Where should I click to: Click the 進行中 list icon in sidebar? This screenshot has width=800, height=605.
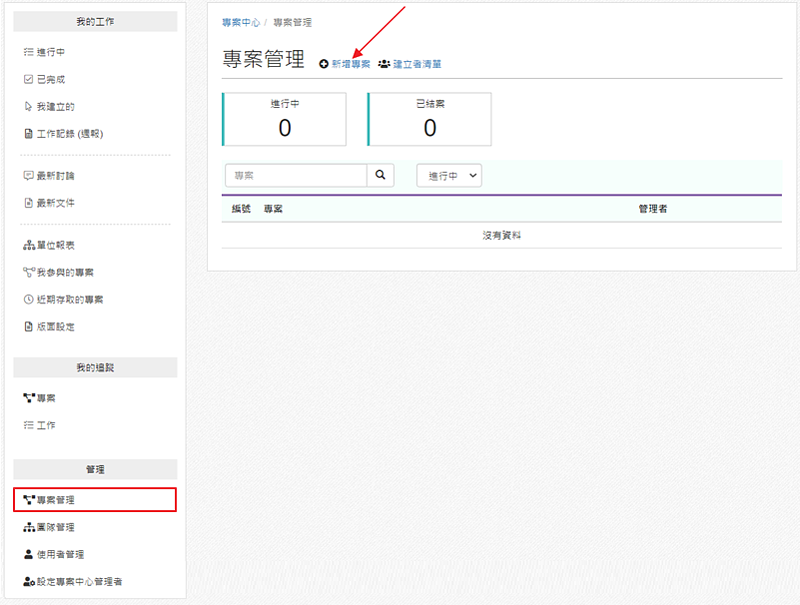(x=28, y=52)
